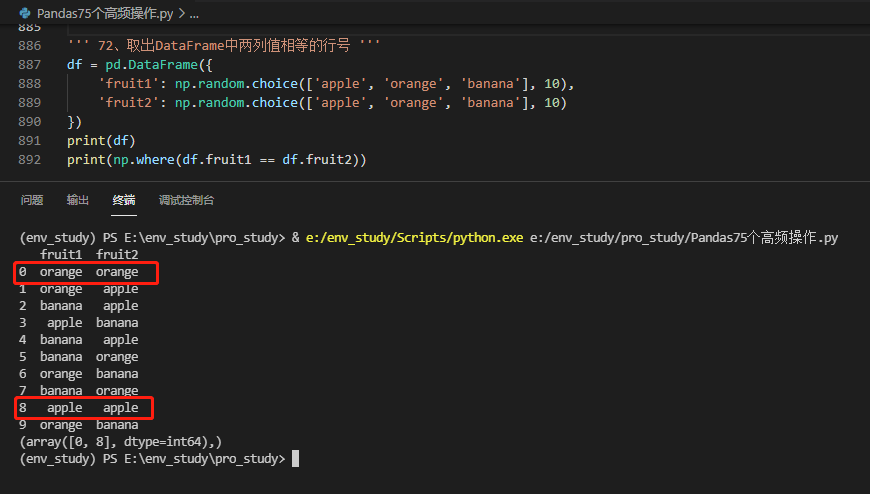Click output row 9 'orange banana'
This screenshot has width=870, height=494.
[78, 425]
